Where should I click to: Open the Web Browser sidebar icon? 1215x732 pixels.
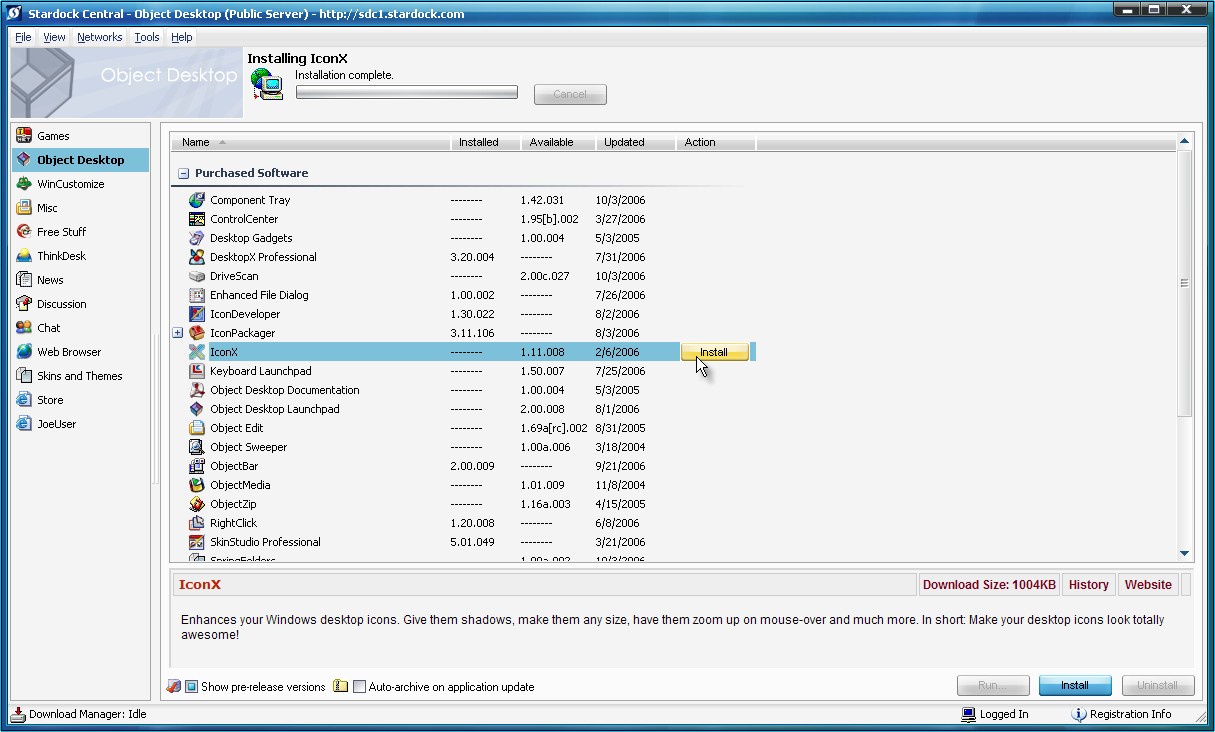coord(24,352)
